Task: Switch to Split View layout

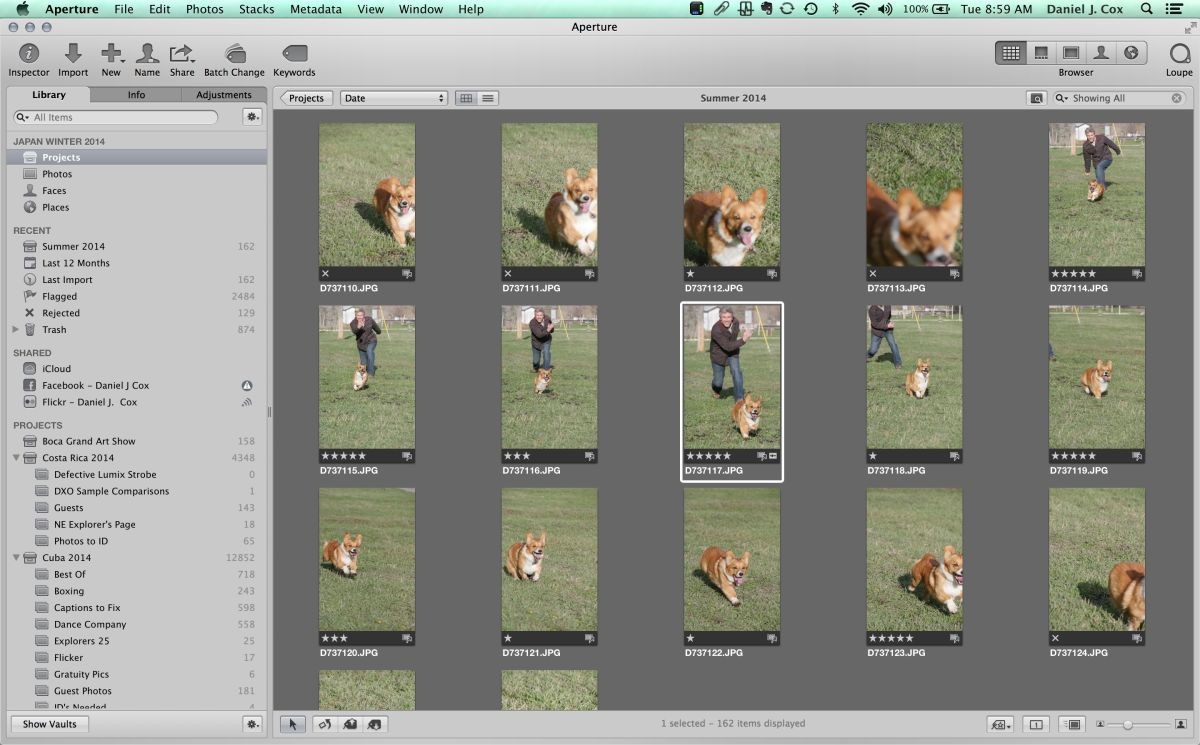Action: point(1041,53)
